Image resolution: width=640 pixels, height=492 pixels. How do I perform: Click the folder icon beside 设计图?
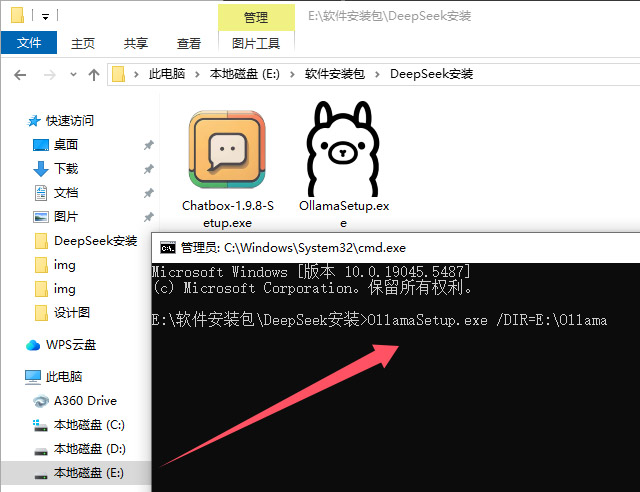coord(41,313)
